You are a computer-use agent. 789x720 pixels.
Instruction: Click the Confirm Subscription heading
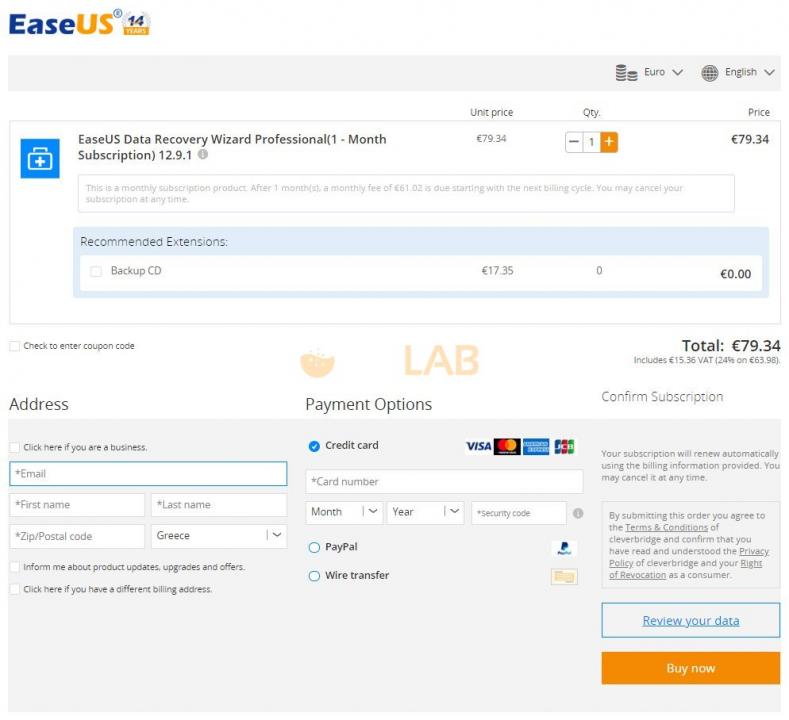click(662, 397)
